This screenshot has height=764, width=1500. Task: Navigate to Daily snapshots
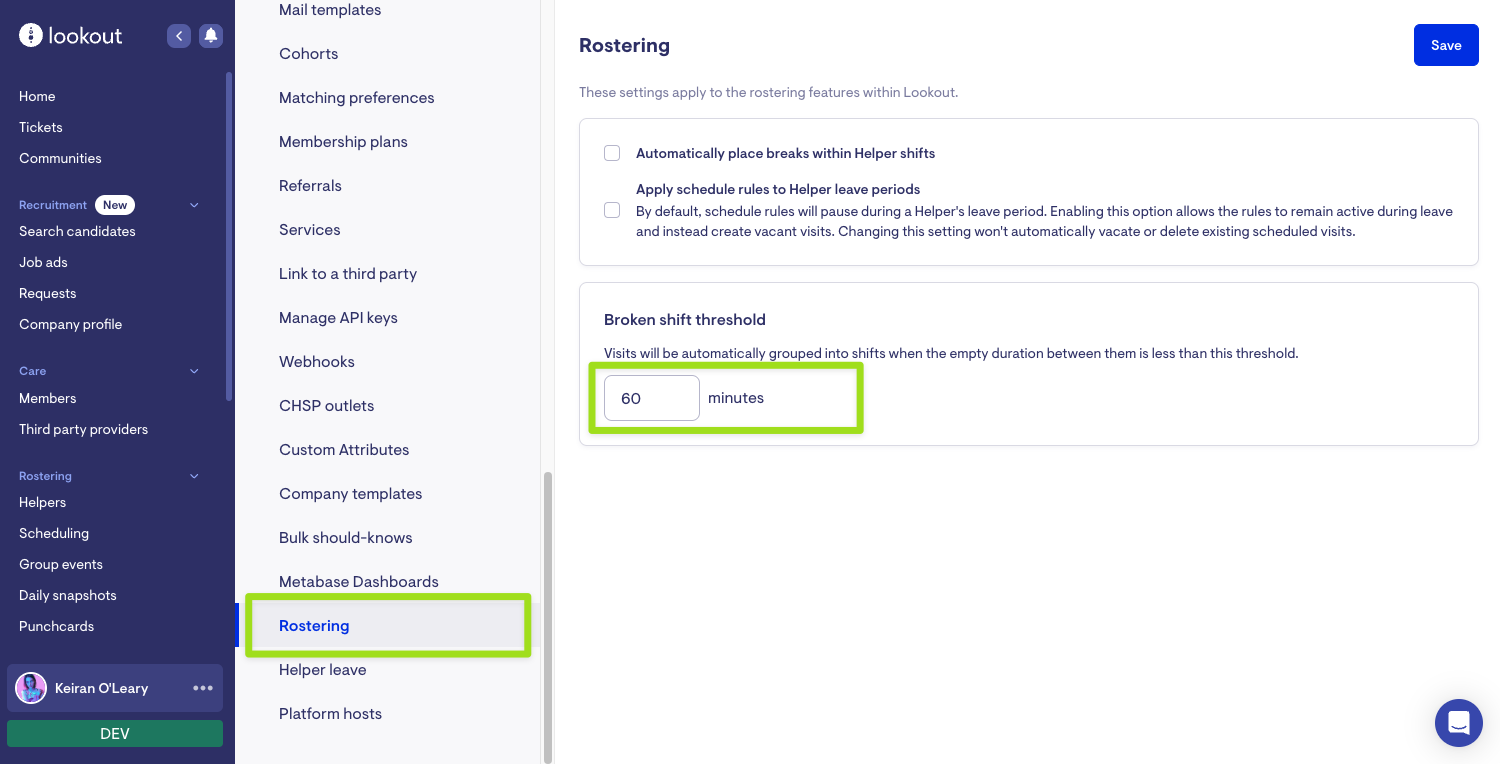[x=68, y=595]
